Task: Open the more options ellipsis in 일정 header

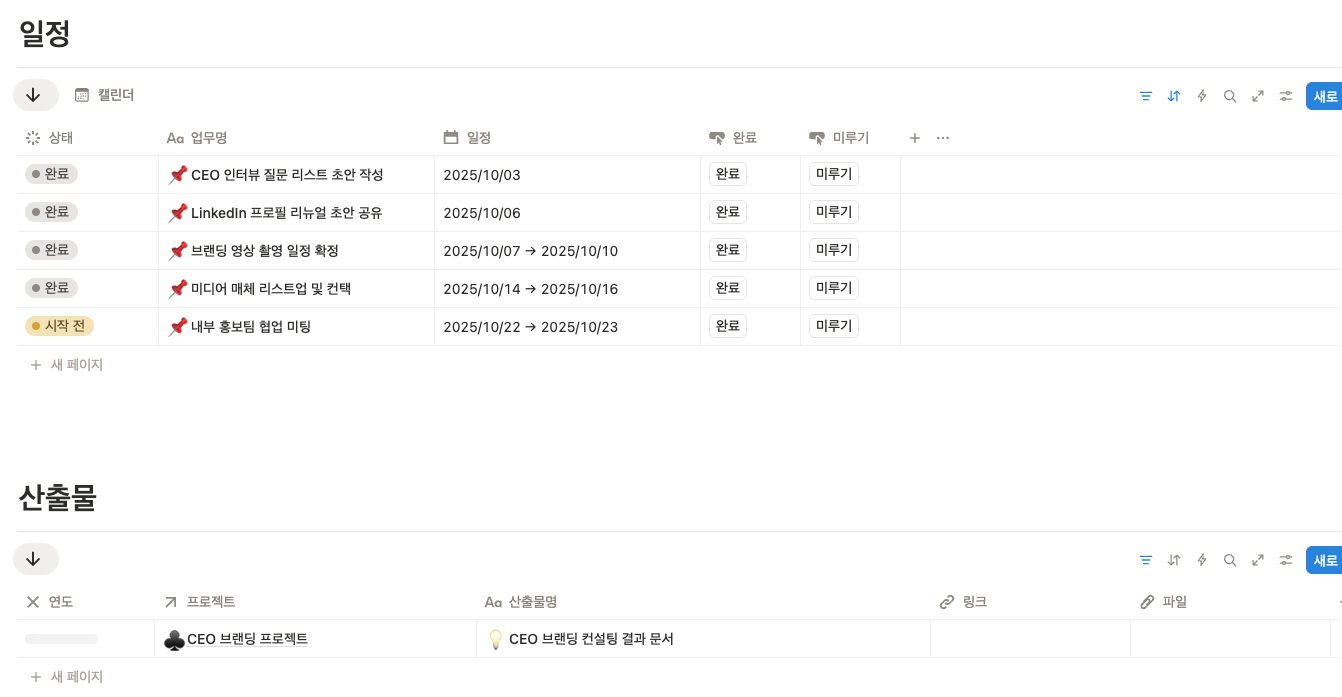Action: [943, 138]
